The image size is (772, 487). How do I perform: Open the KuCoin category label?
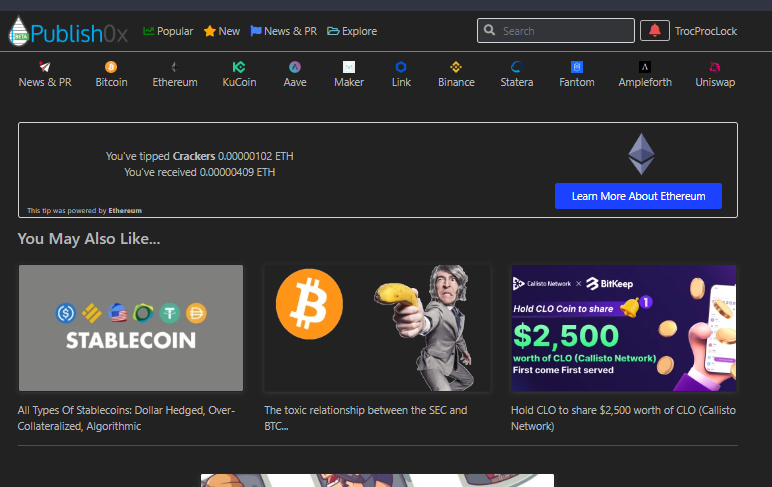[x=239, y=82]
